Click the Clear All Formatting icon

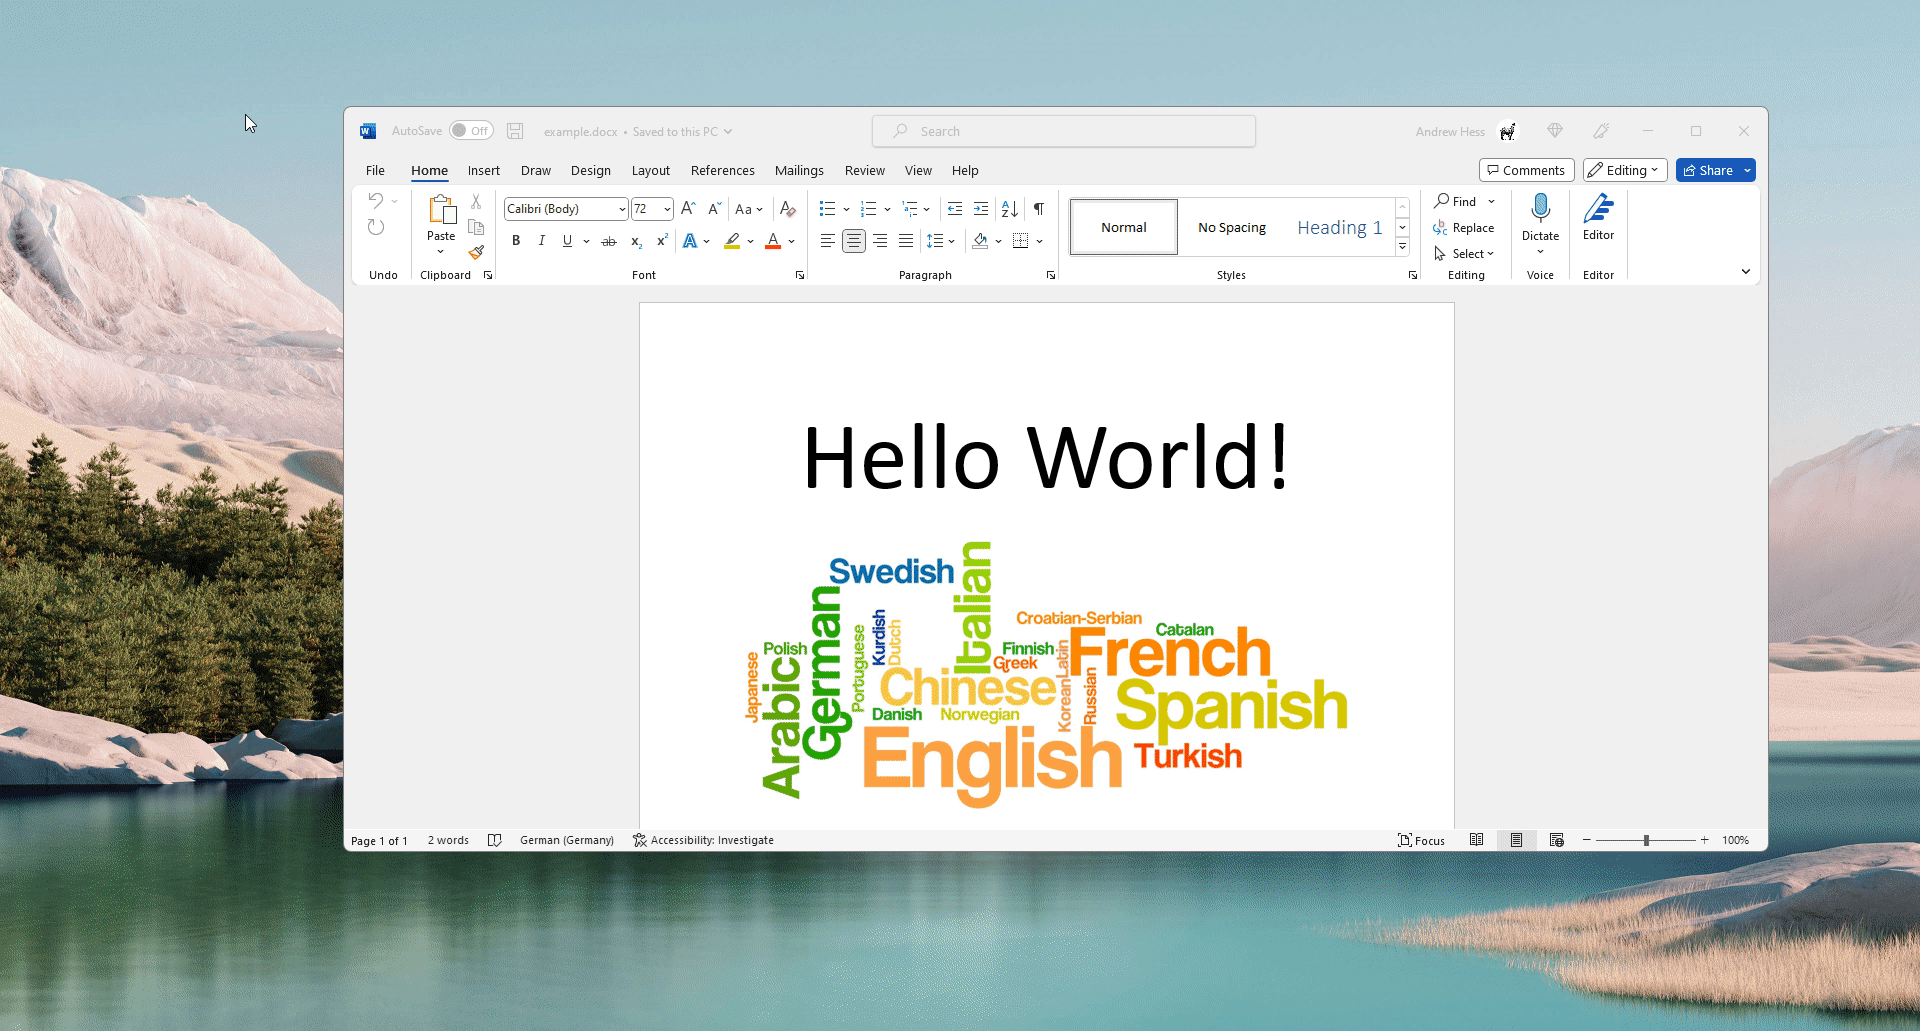pyautogui.click(x=788, y=209)
